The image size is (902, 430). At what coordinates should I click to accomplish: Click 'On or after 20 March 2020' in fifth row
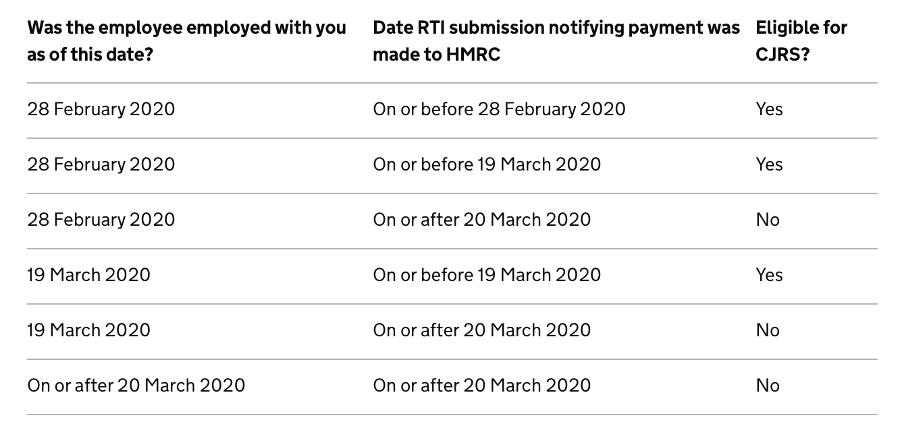pyautogui.click(x=481, y=330)
